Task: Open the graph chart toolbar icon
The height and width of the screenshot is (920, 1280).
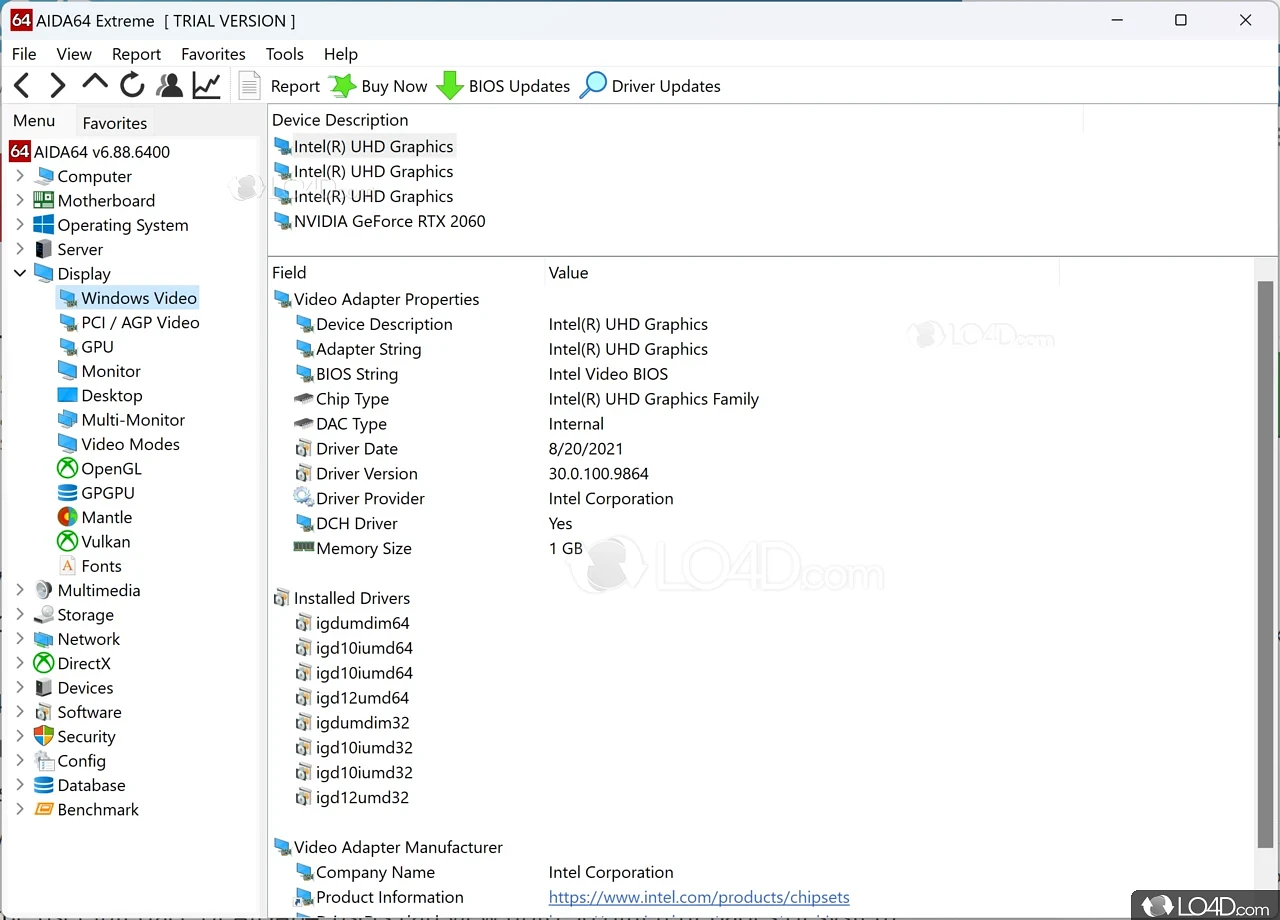Action: point(207,86)
